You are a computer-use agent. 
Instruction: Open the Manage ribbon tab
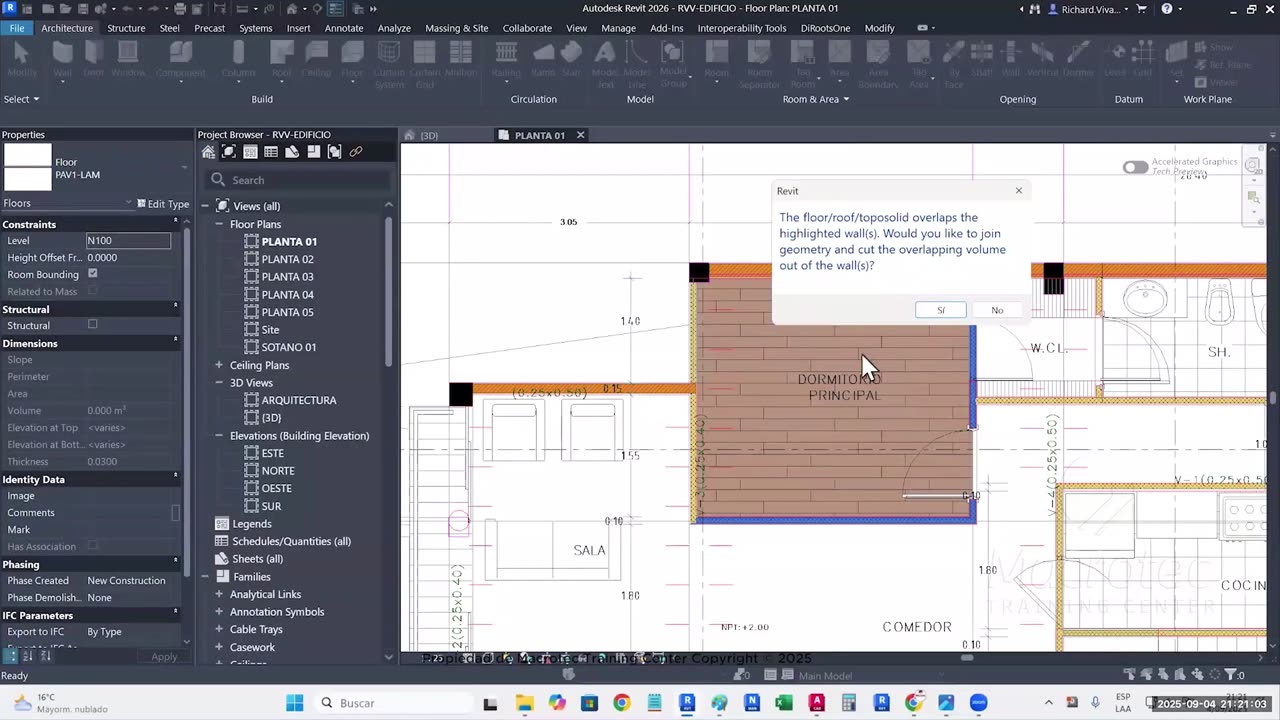[618, 28]
